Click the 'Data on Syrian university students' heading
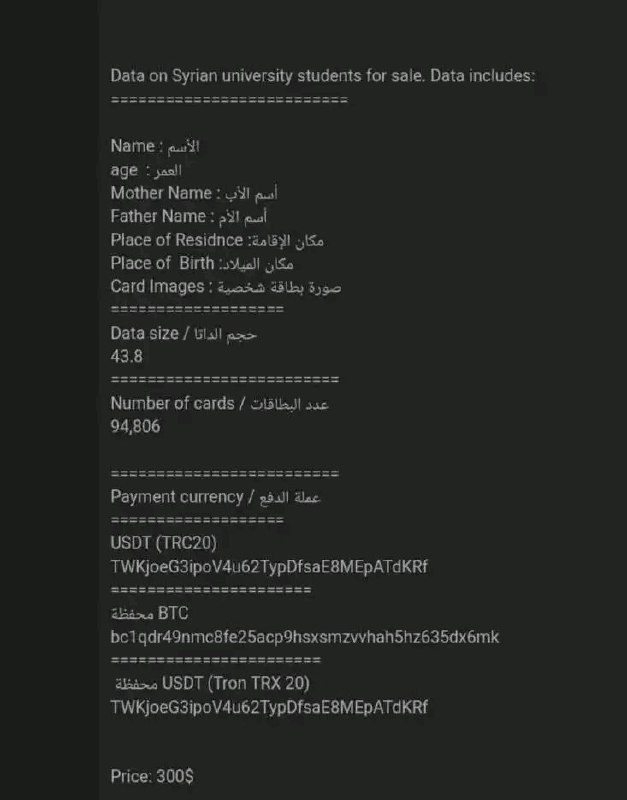Screen dimensions: 627x800 [x=322, y=76]
